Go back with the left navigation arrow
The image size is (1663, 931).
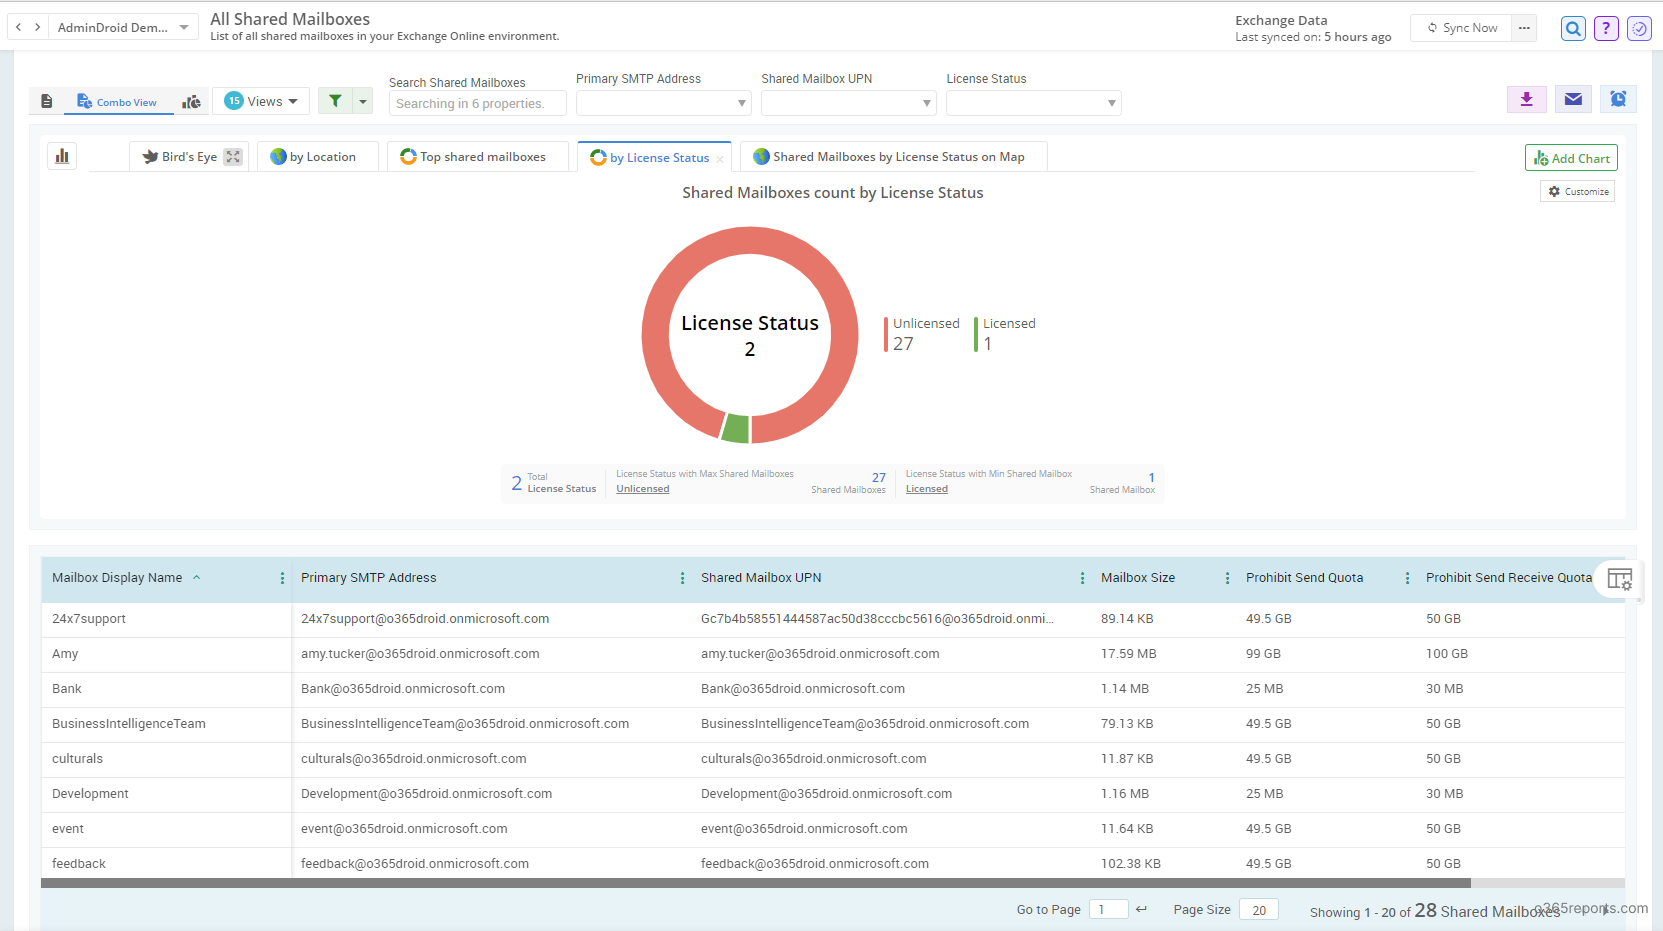tap(19, 27)
